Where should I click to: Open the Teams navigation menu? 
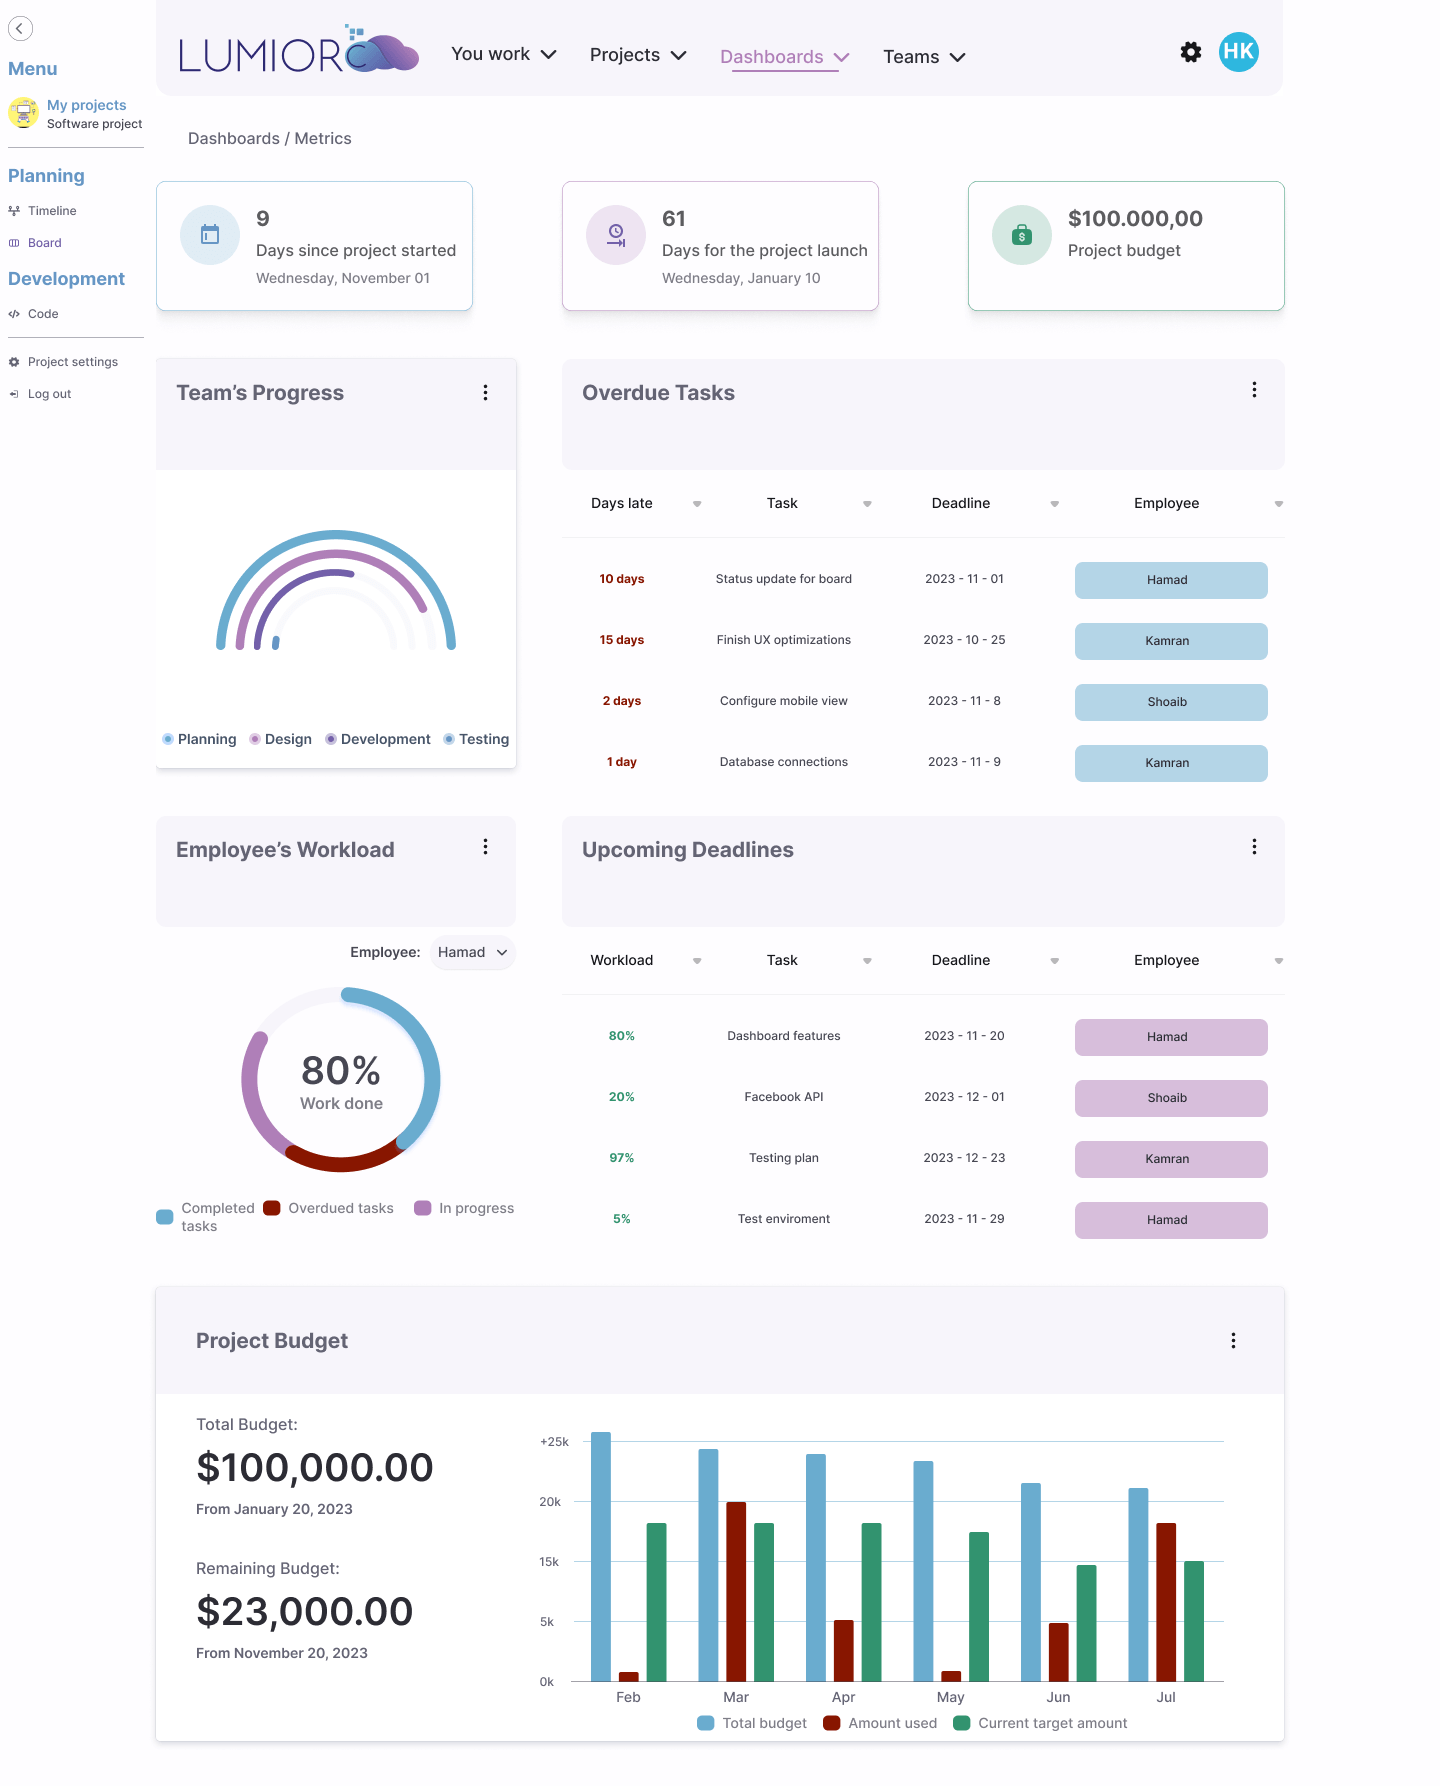(x=924, y=57)
